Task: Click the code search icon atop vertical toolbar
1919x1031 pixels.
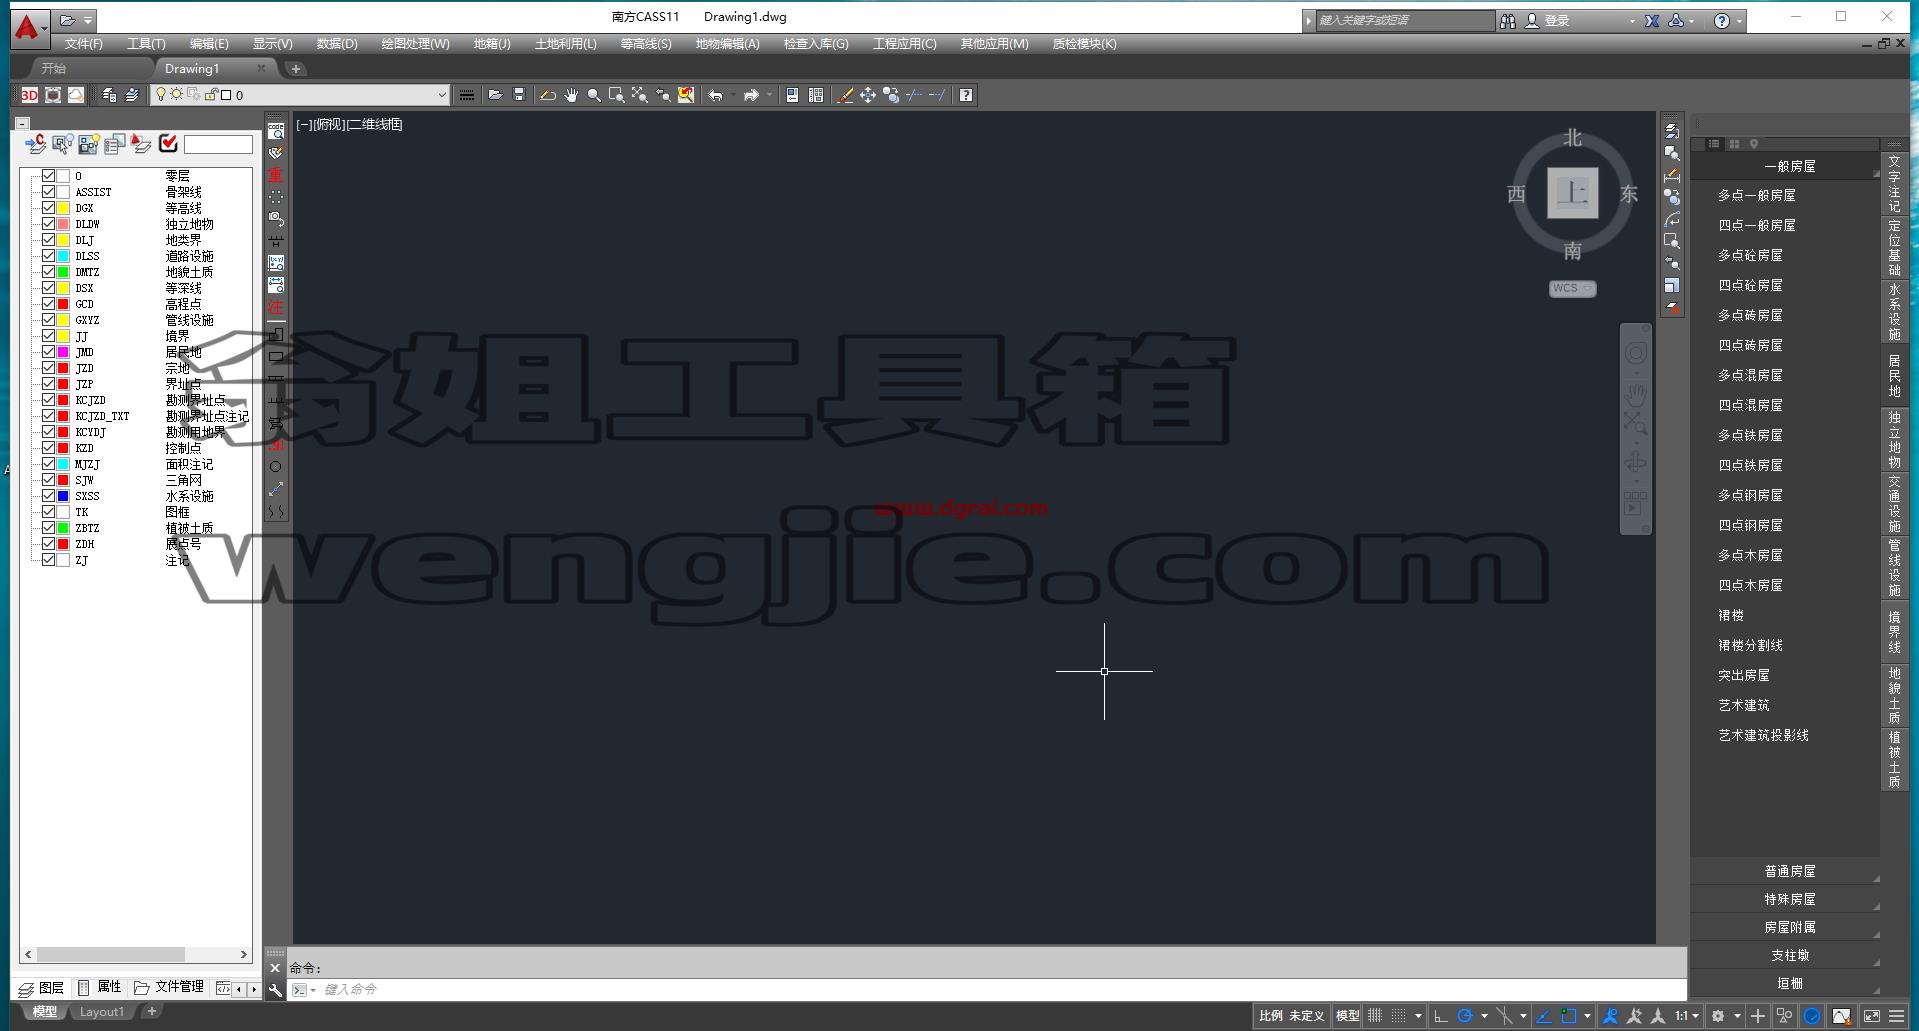Action: point(276,131)
